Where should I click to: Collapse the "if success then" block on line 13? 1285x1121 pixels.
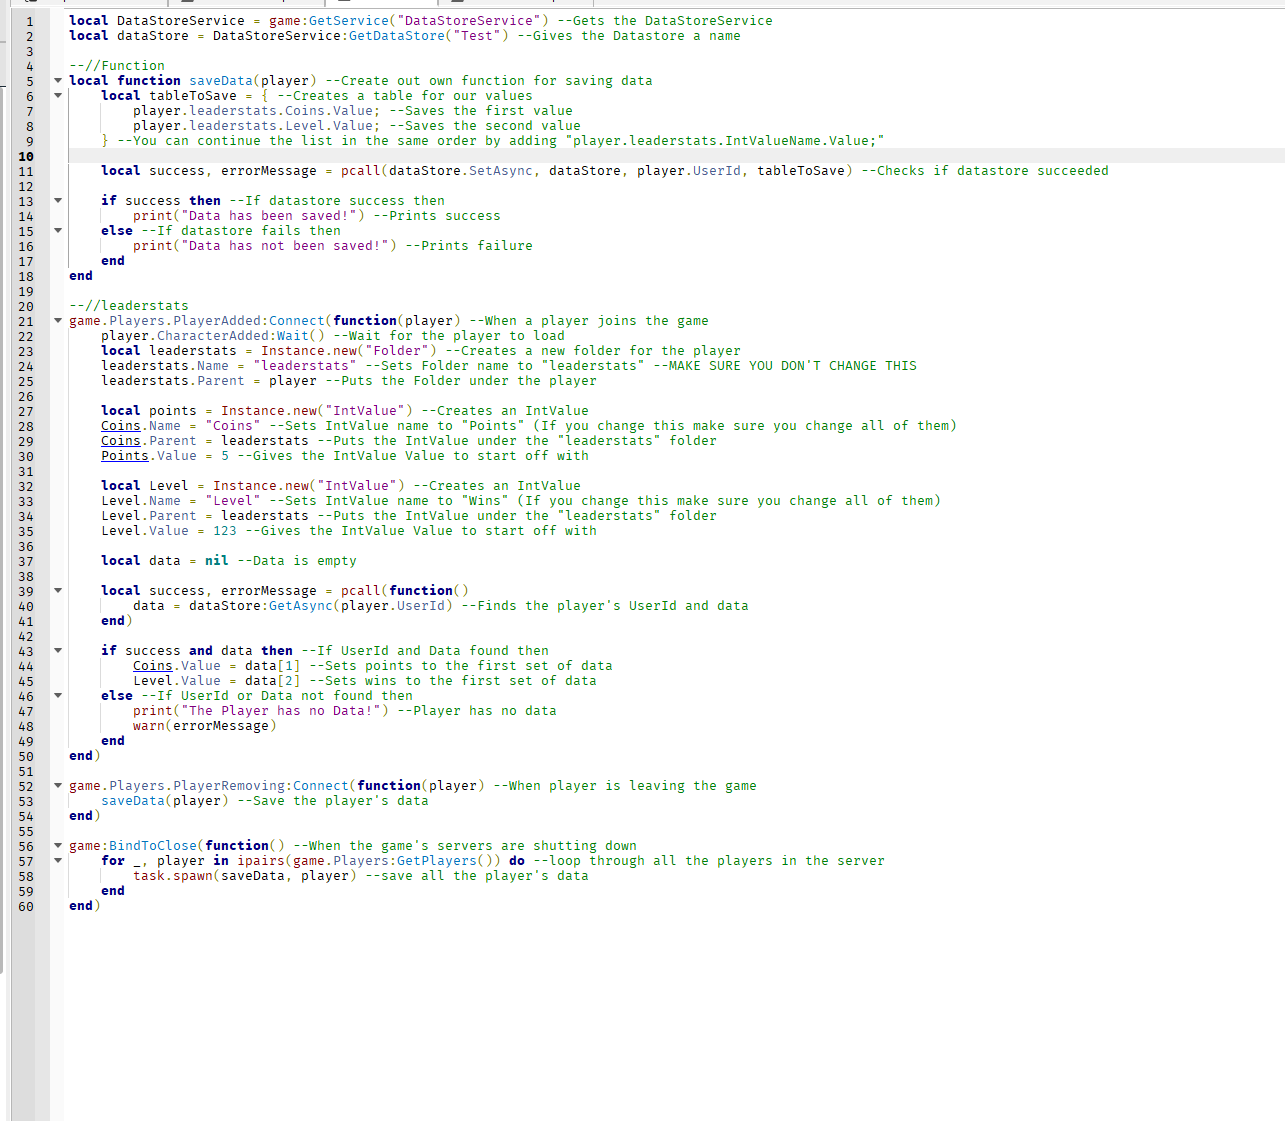tap(58, 200)
